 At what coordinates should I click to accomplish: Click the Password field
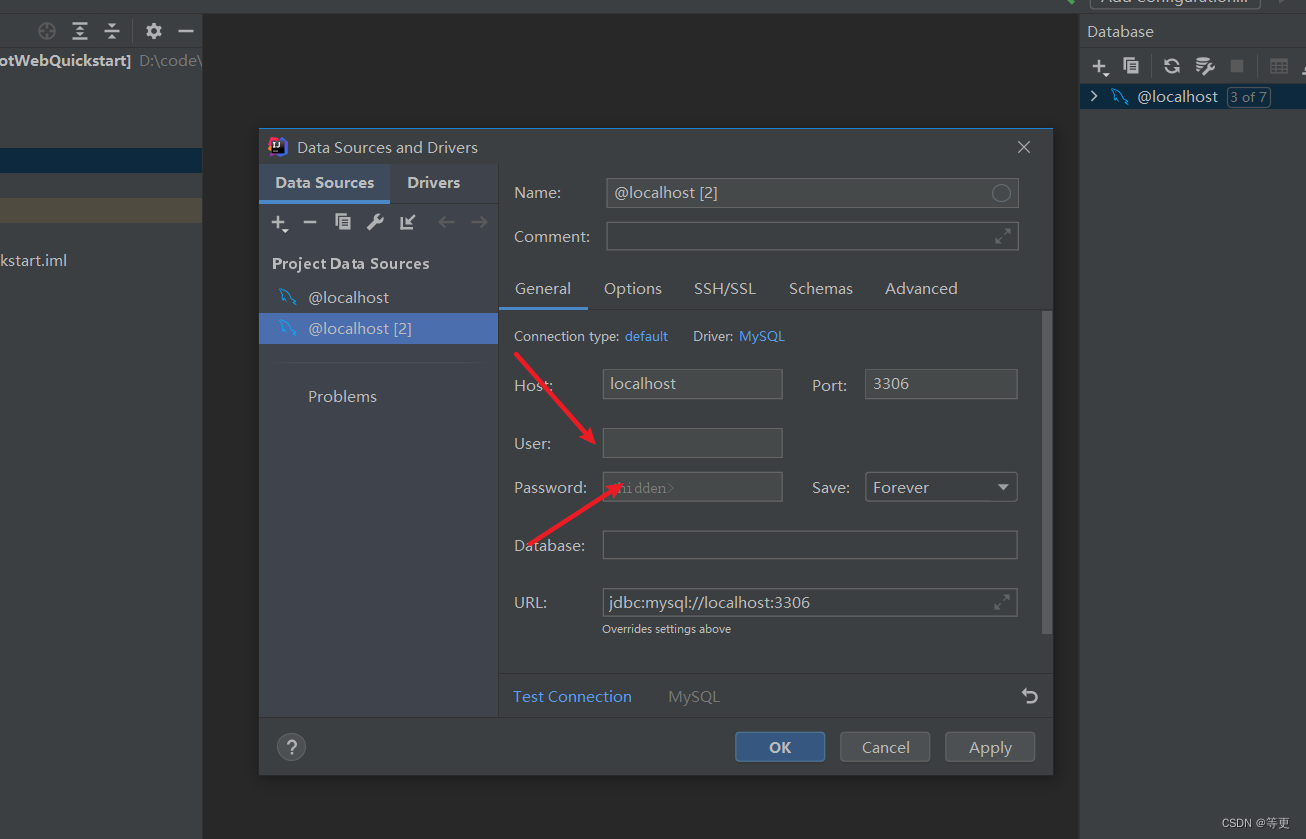692,487
